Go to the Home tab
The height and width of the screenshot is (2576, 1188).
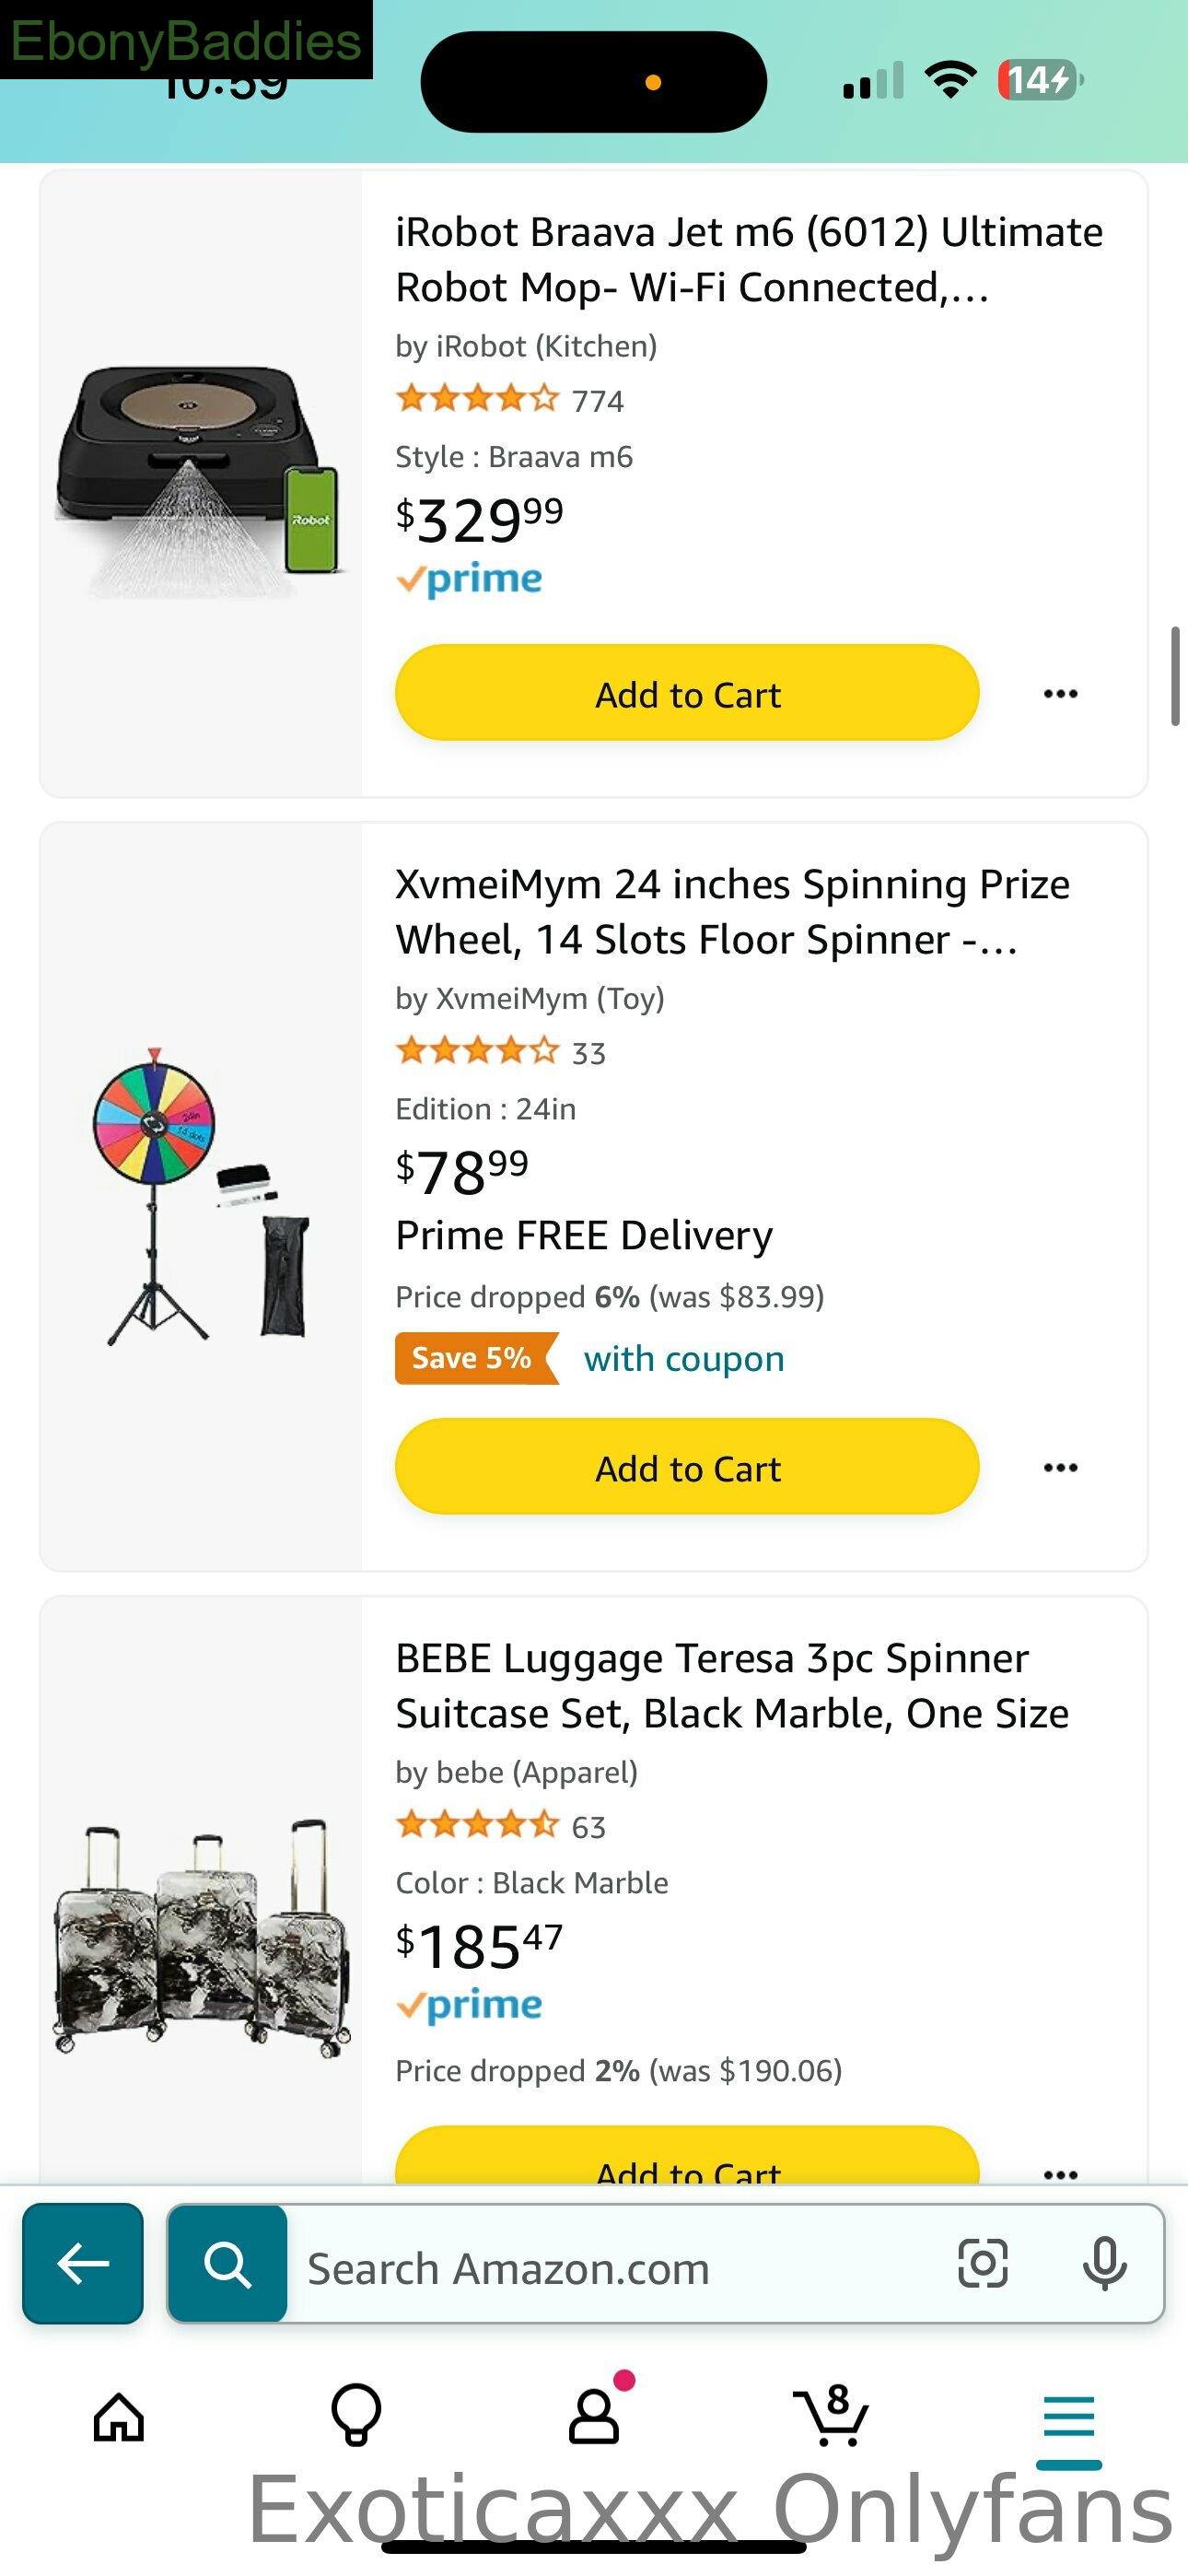coord(119,2418)
